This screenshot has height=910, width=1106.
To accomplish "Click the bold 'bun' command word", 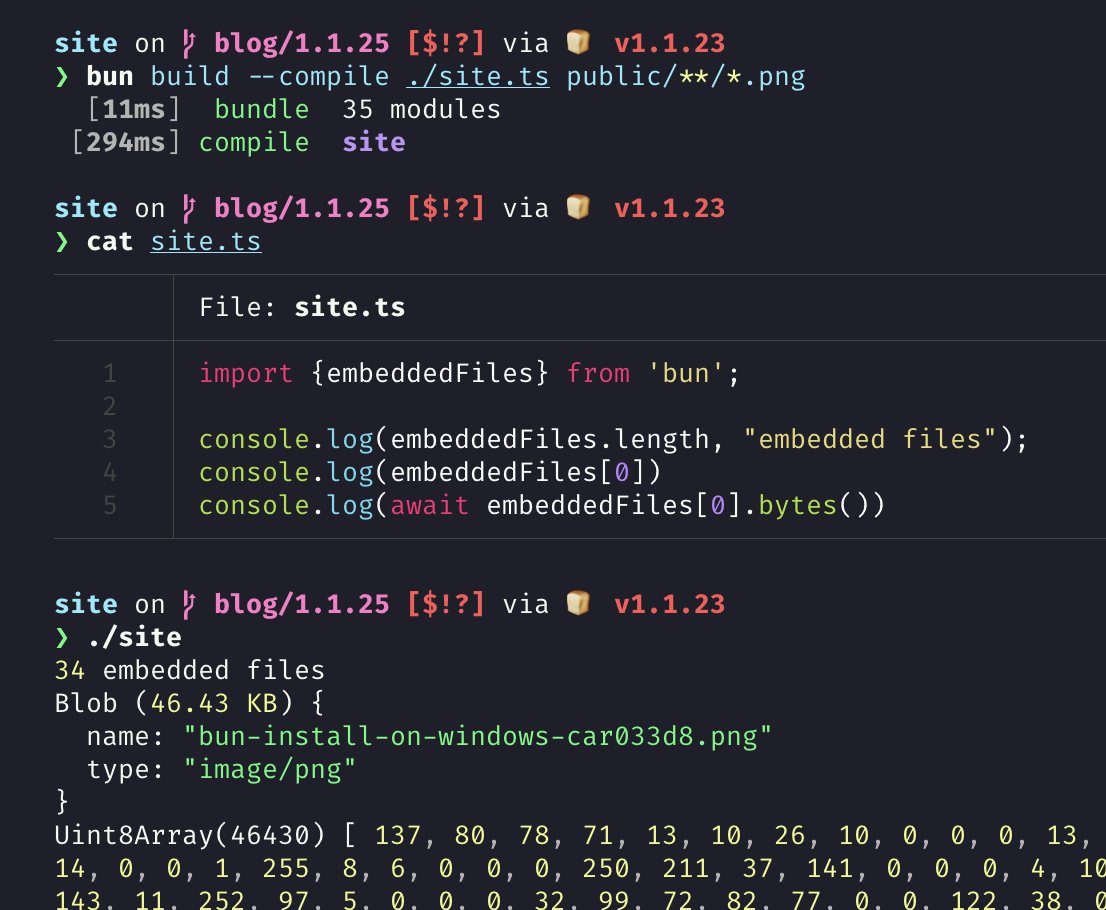I will pos(110,76).
